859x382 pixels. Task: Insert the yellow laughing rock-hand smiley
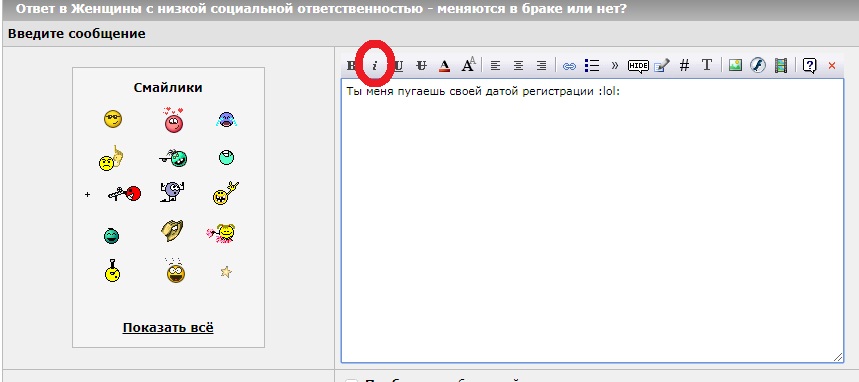[226, 193]
